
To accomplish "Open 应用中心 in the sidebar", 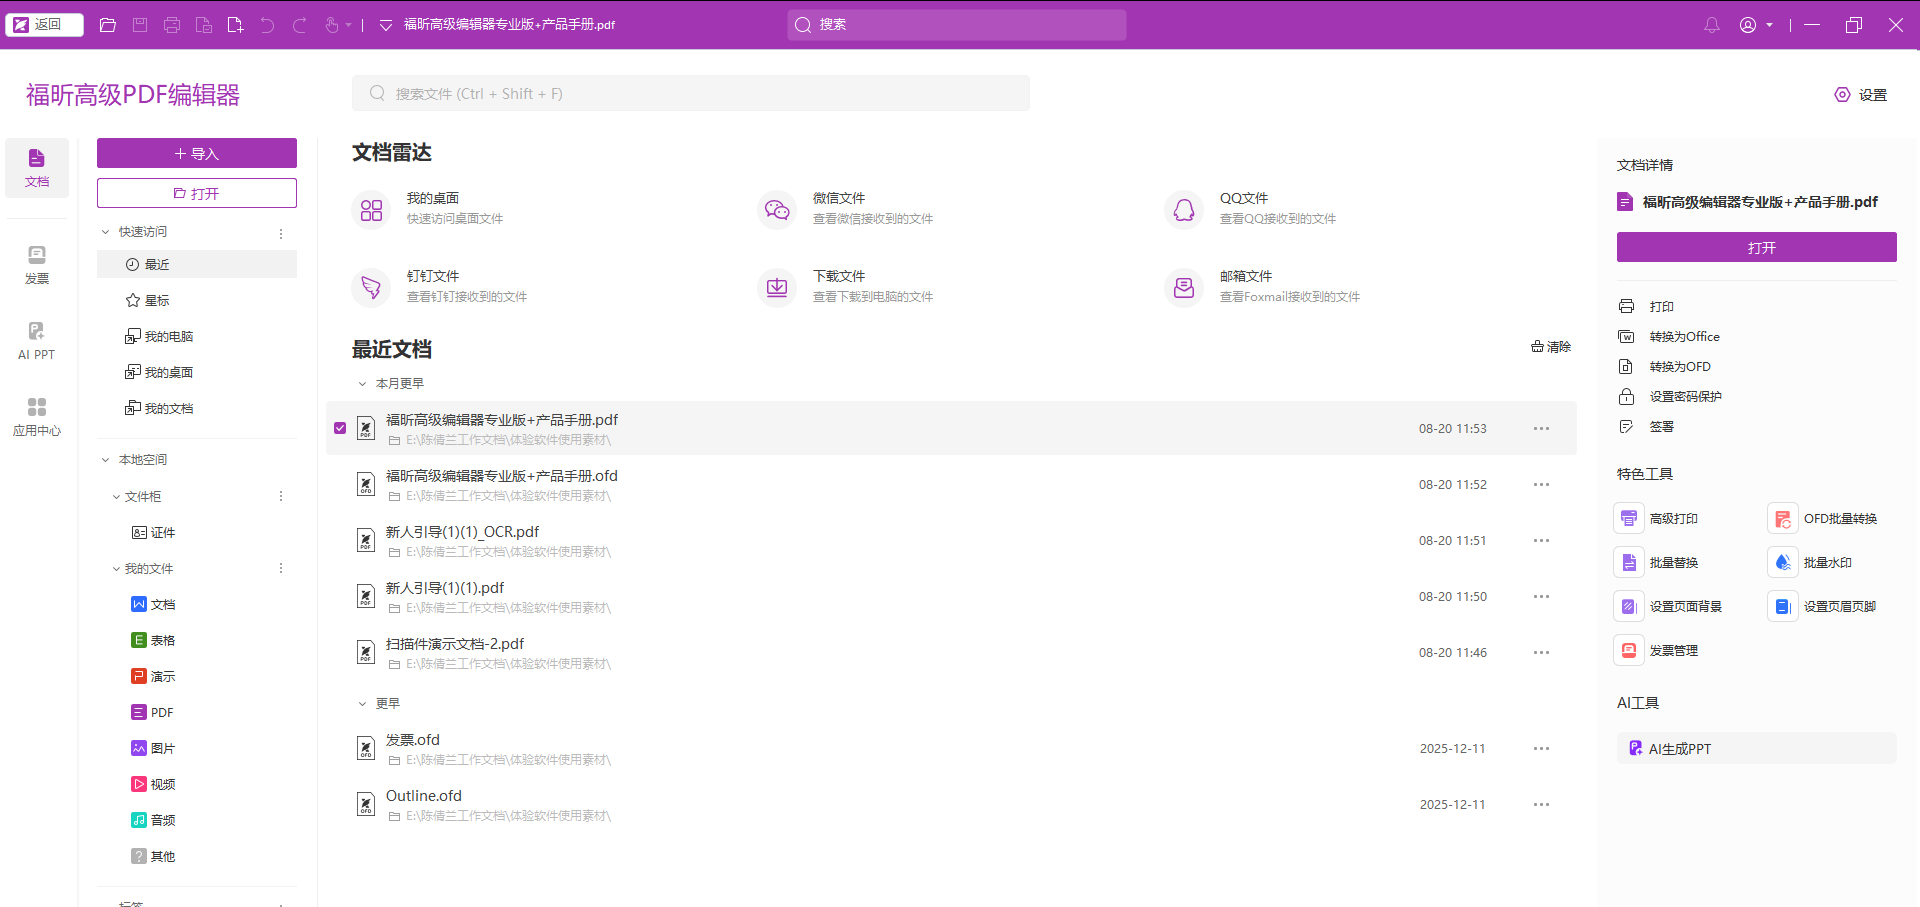I will point(37,417).
